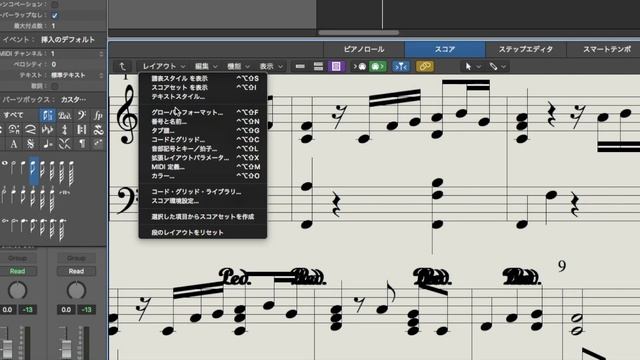Screen dimensions: 640x360
Task: Switch to the スコア tab
Action: pyautogui.click(x=445, y=49)
